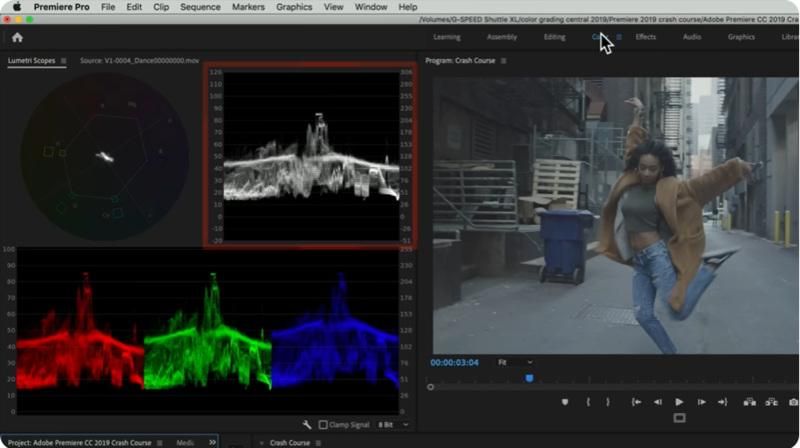Open the 8 Bit depth dropdown
Image resolution: width=800 pixels, height=448 pixels.
[393, 425]
